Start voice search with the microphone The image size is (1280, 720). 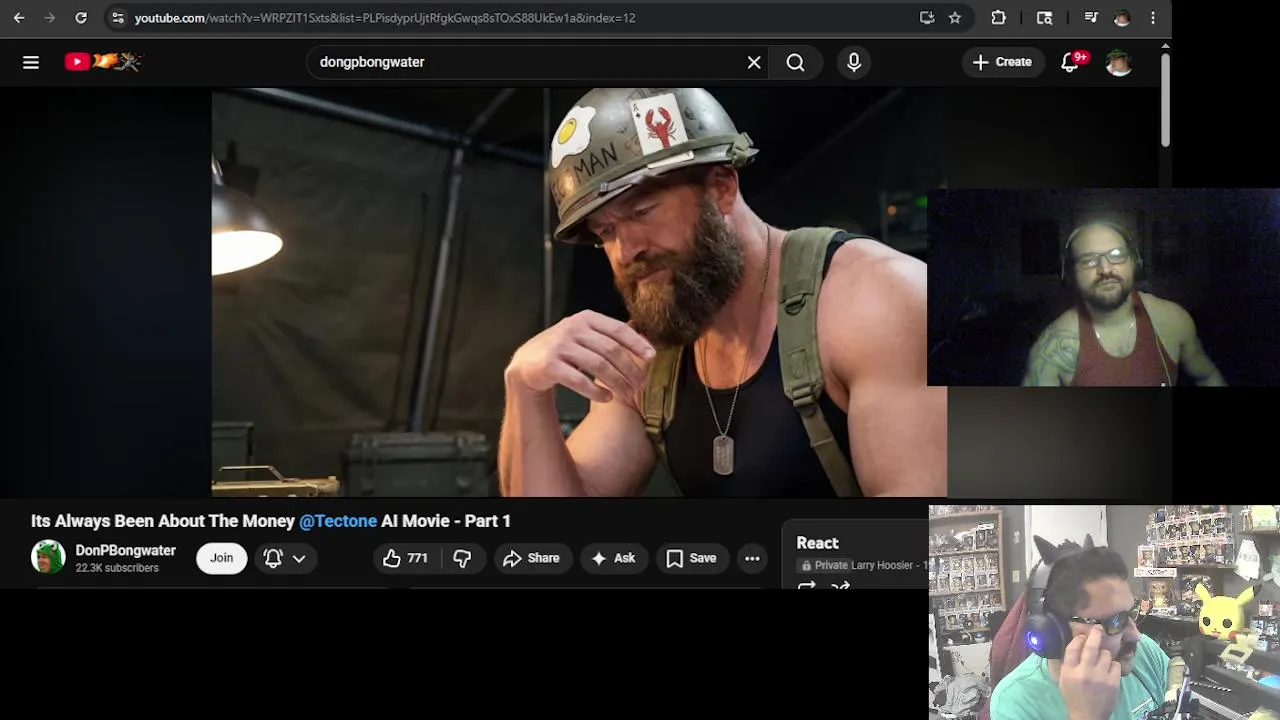854,62
